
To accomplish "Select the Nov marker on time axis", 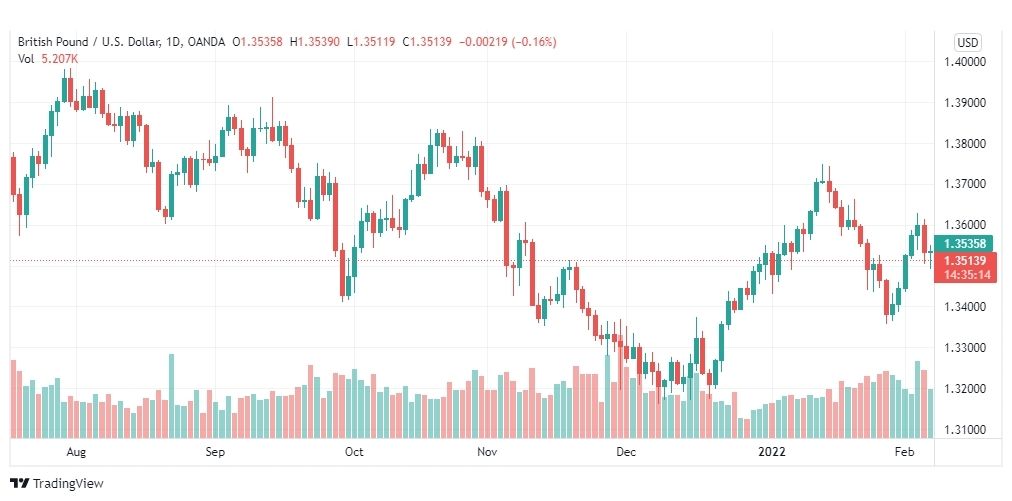I will pyautogui.click(x=487, y=452).
